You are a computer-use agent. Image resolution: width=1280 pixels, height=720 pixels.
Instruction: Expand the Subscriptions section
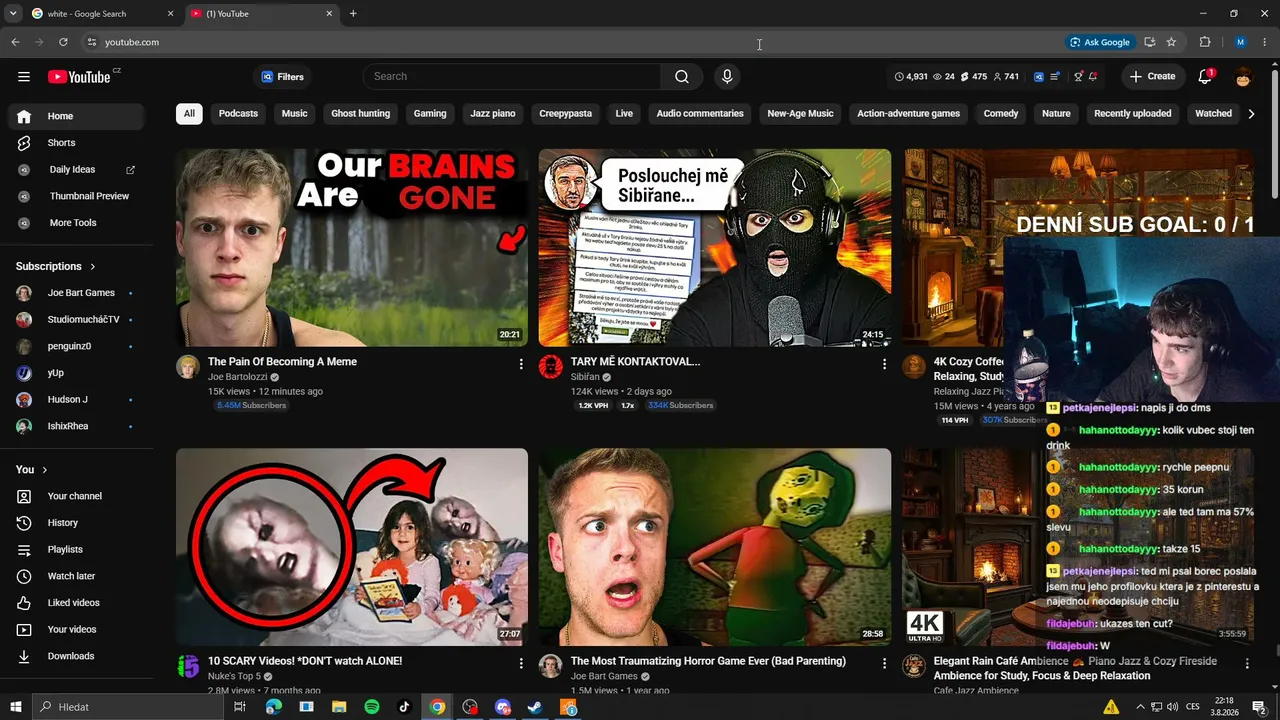pos(56,266)
